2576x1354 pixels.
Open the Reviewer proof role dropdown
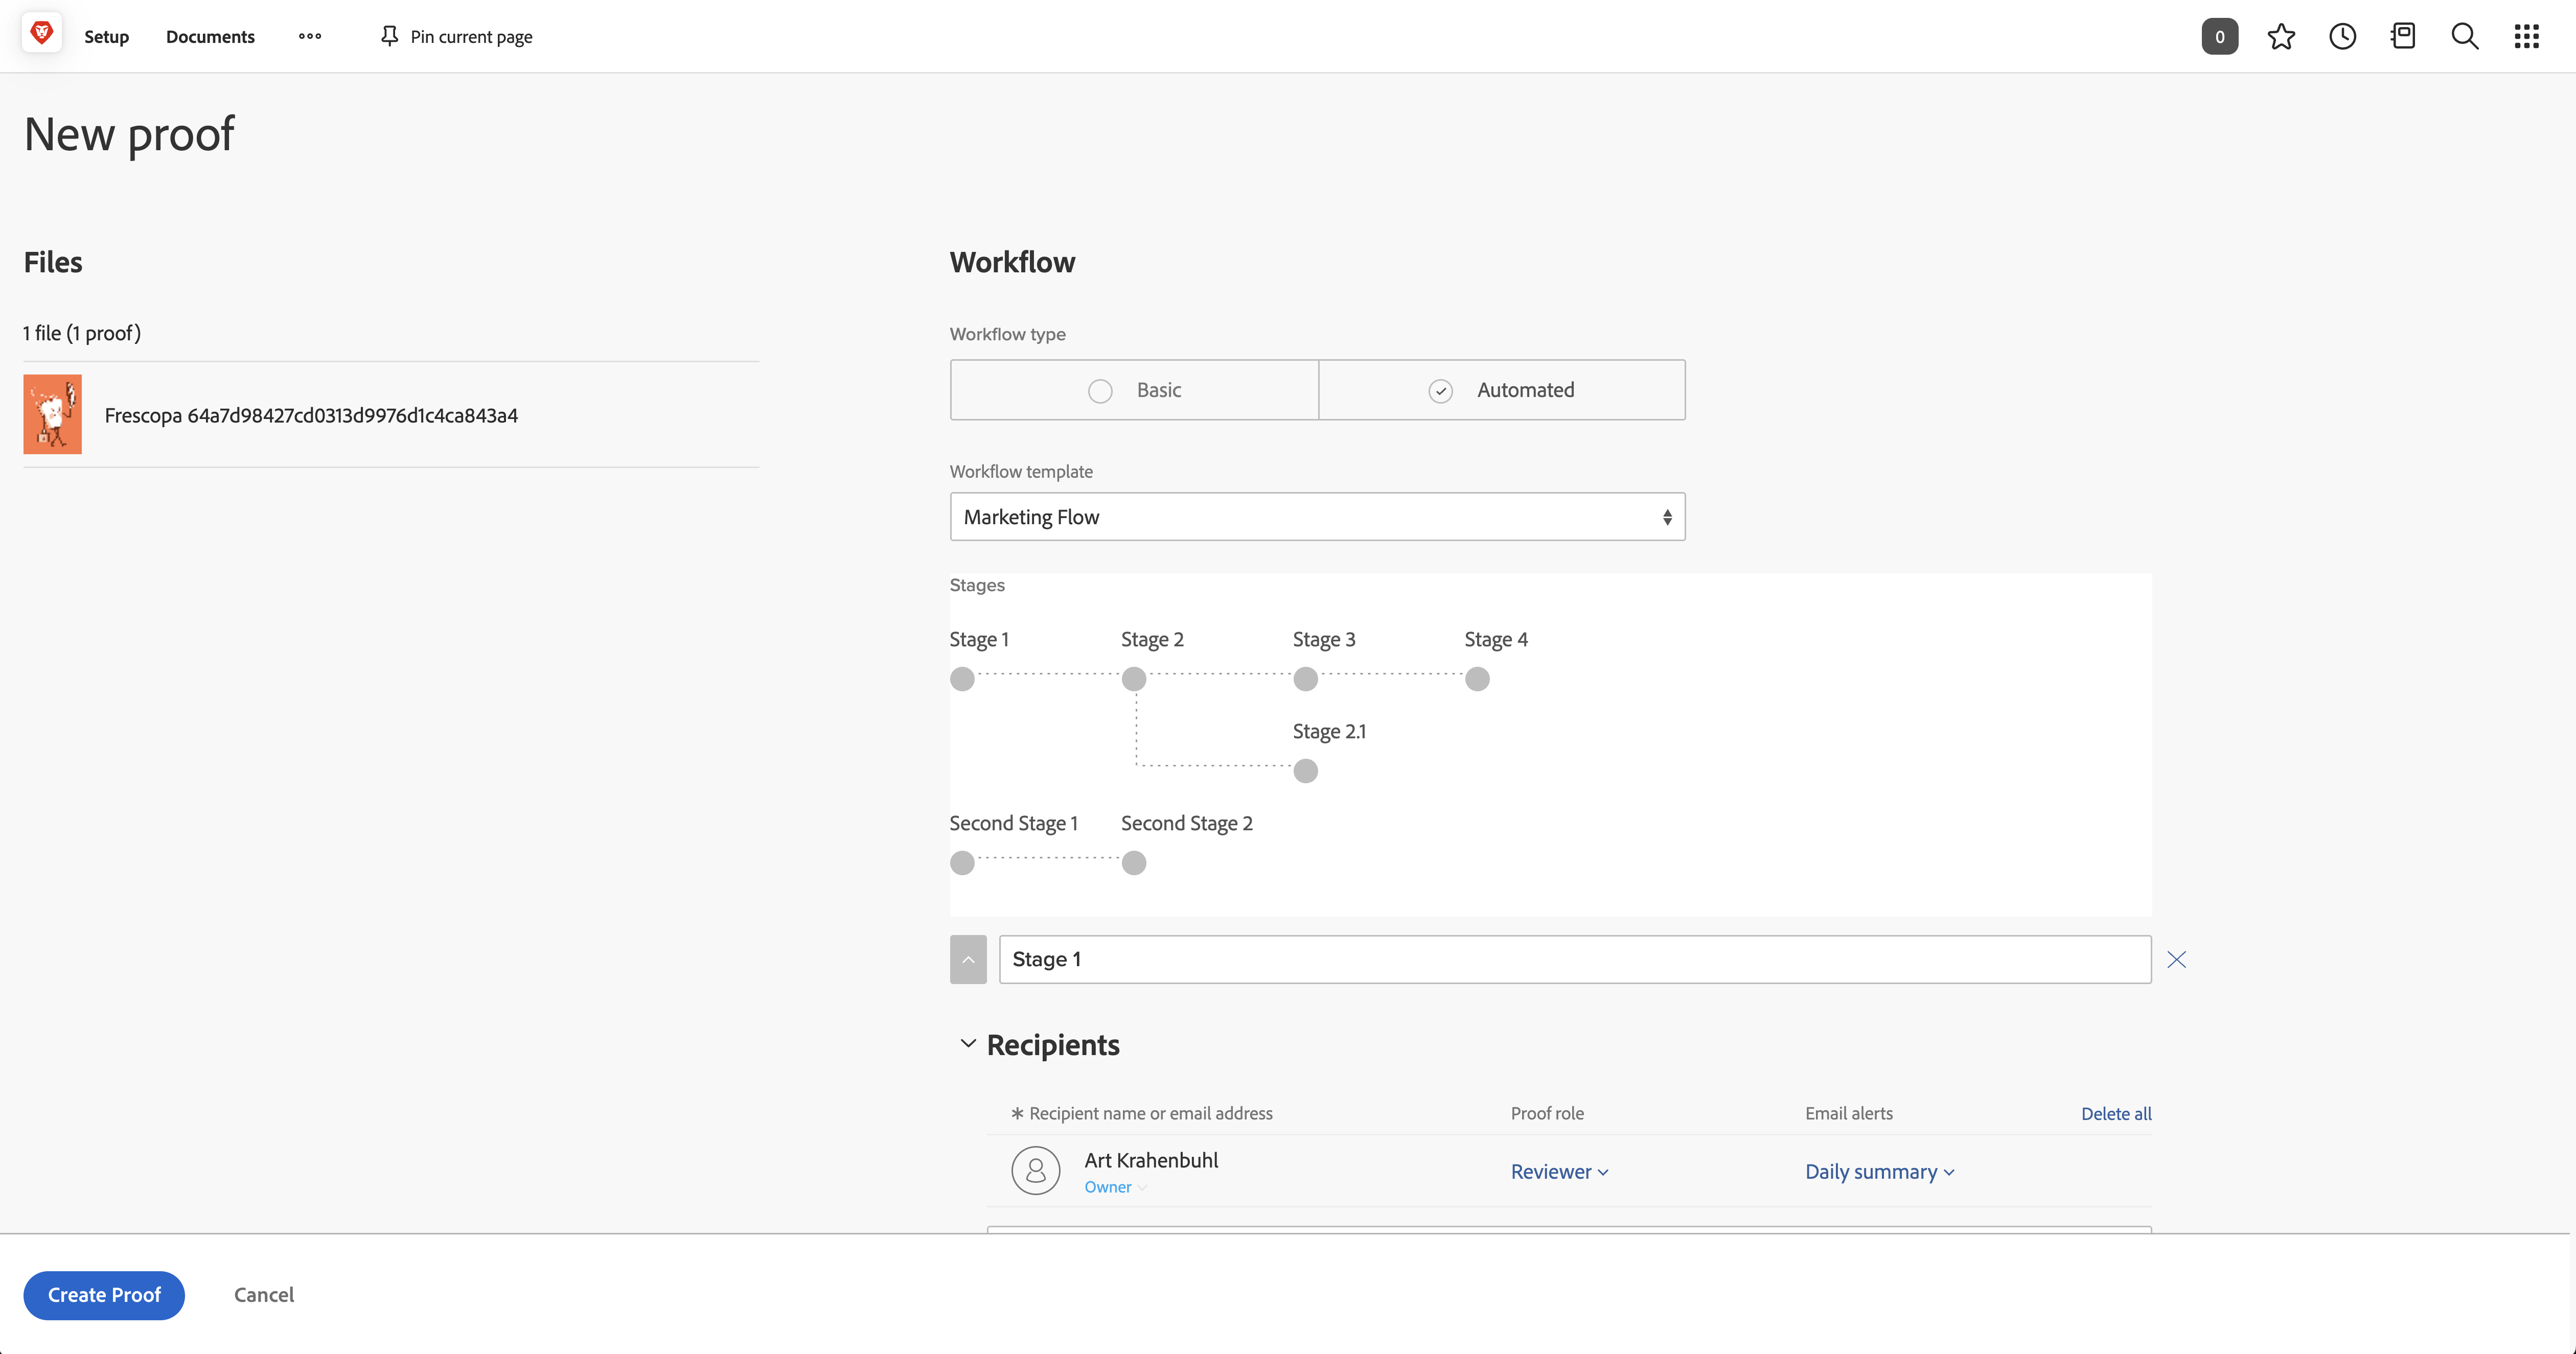click(x=1559, y=1171)
